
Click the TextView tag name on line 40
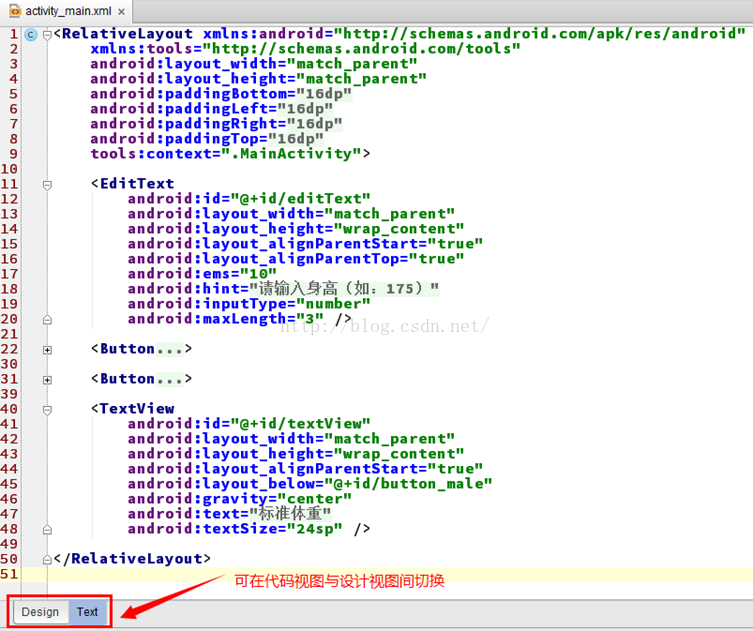click(x=137, y=409)
